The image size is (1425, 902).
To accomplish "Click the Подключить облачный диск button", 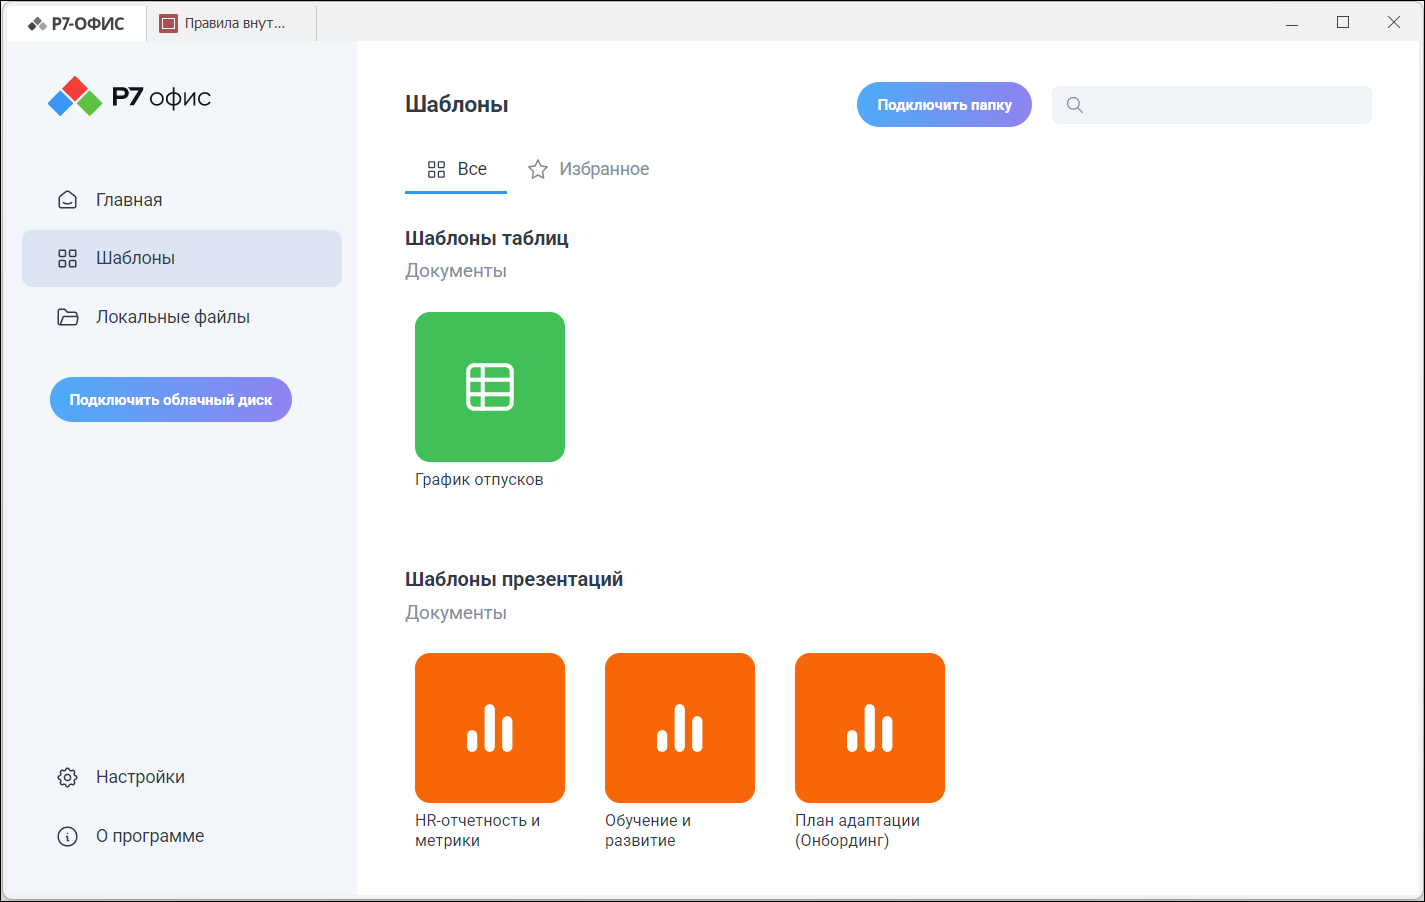I will point(171,400).
